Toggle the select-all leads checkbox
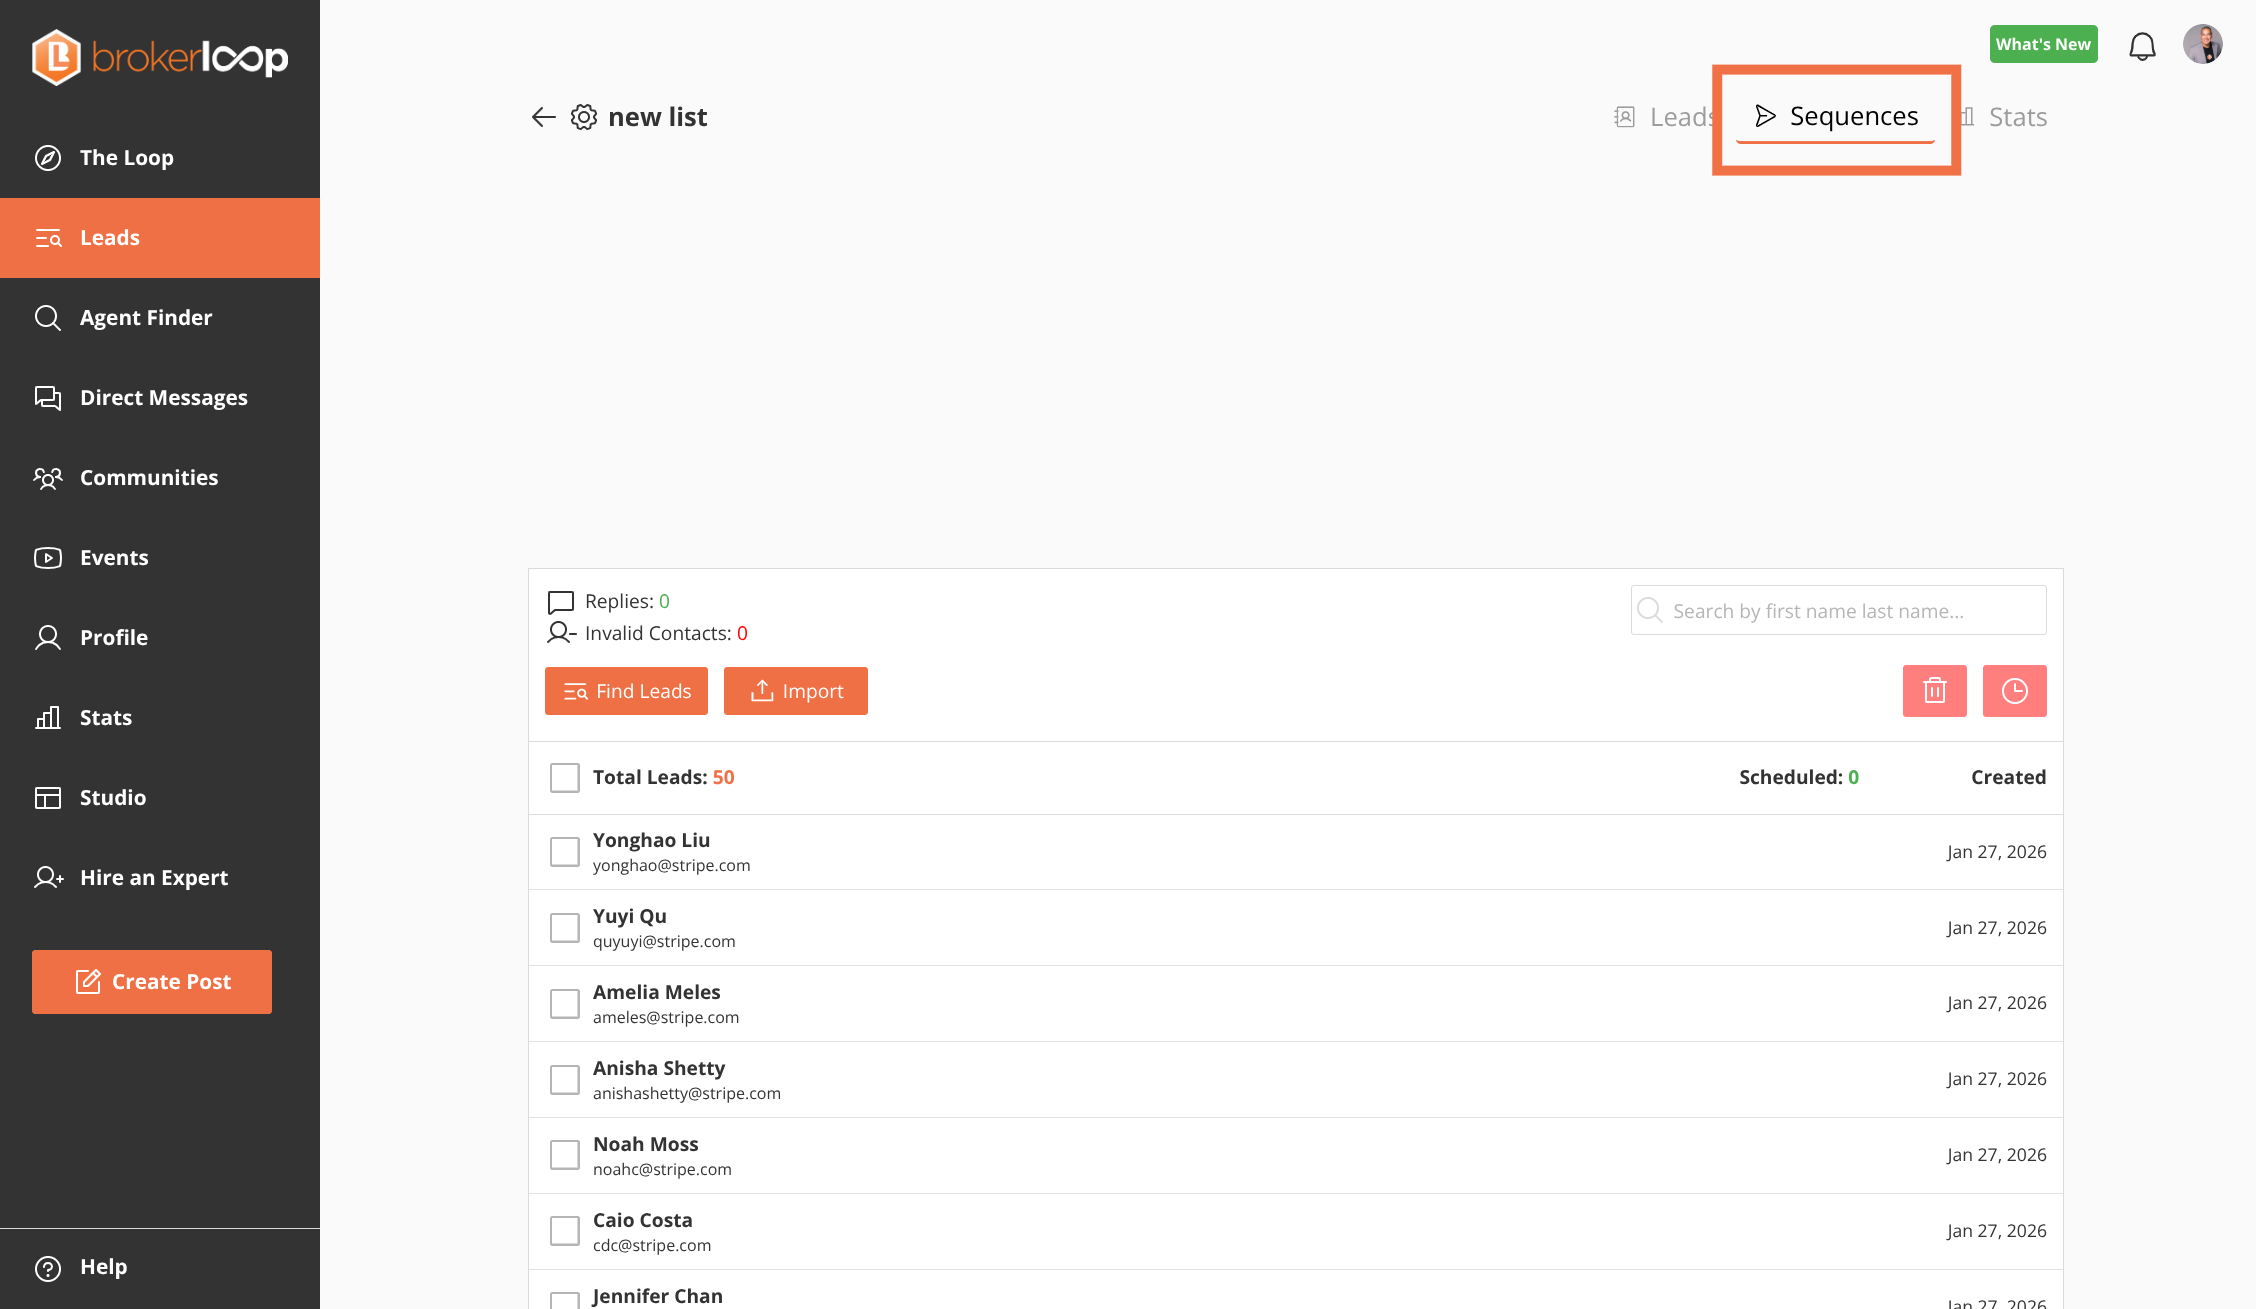Screen dimensions: 2256x1309 point(564,777)
